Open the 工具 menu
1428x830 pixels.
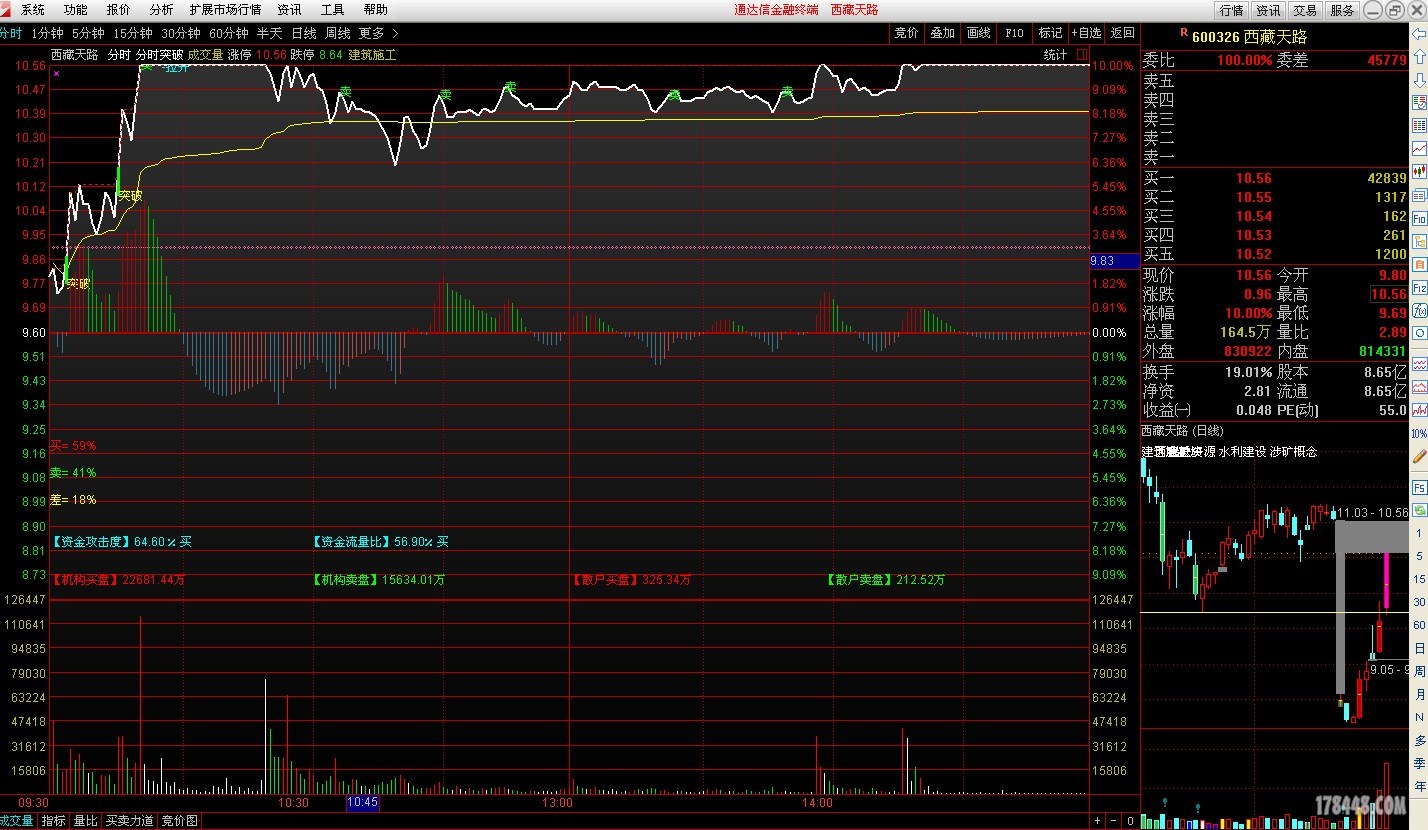click(332, 10)
